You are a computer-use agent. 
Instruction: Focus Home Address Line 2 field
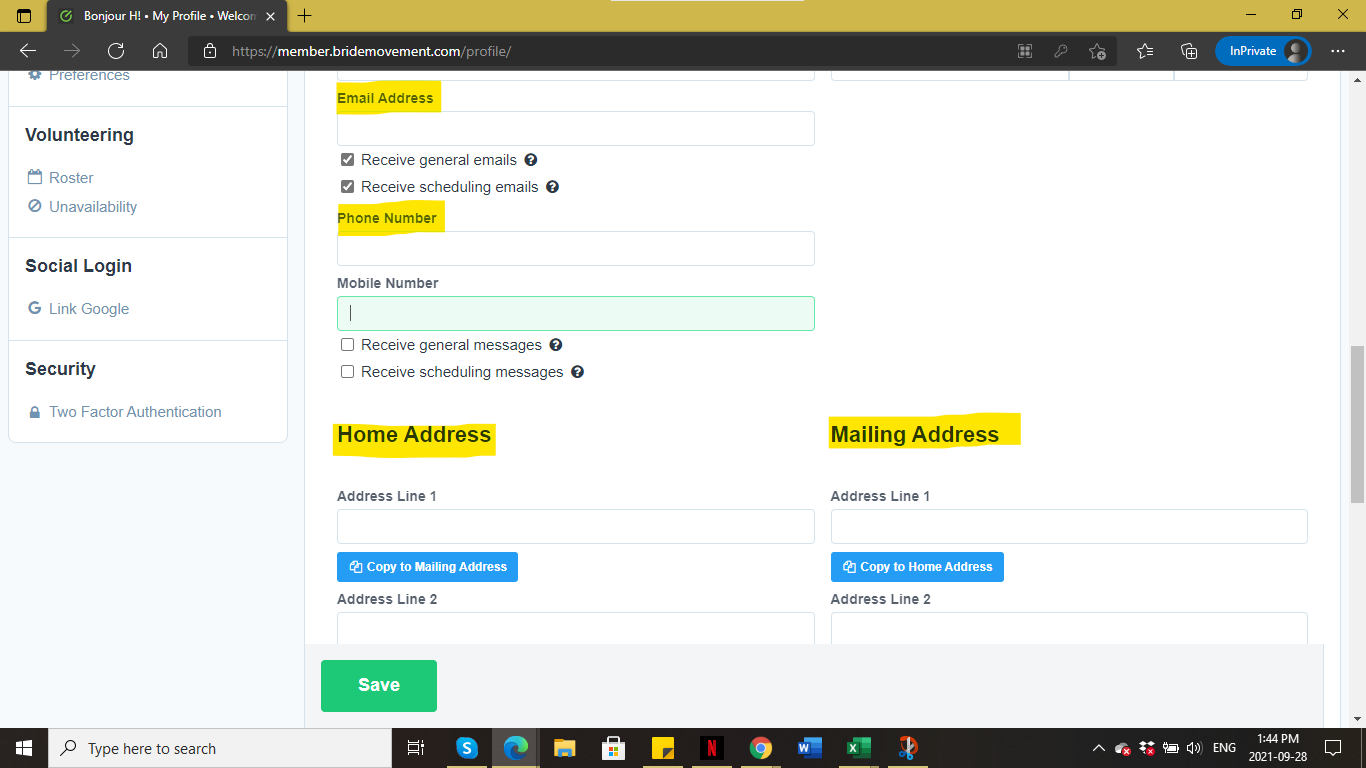tap(576, 628)
